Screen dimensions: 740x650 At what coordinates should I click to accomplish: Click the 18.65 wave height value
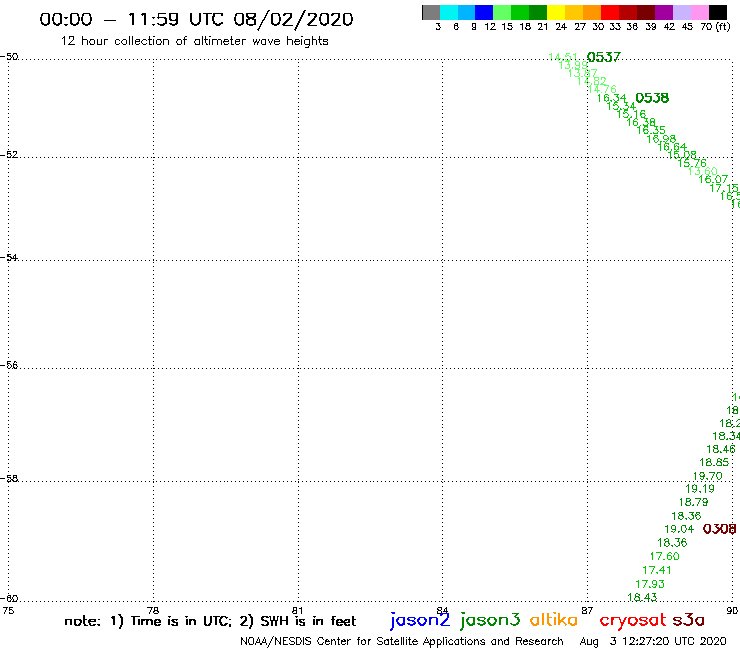click(714, 462)
